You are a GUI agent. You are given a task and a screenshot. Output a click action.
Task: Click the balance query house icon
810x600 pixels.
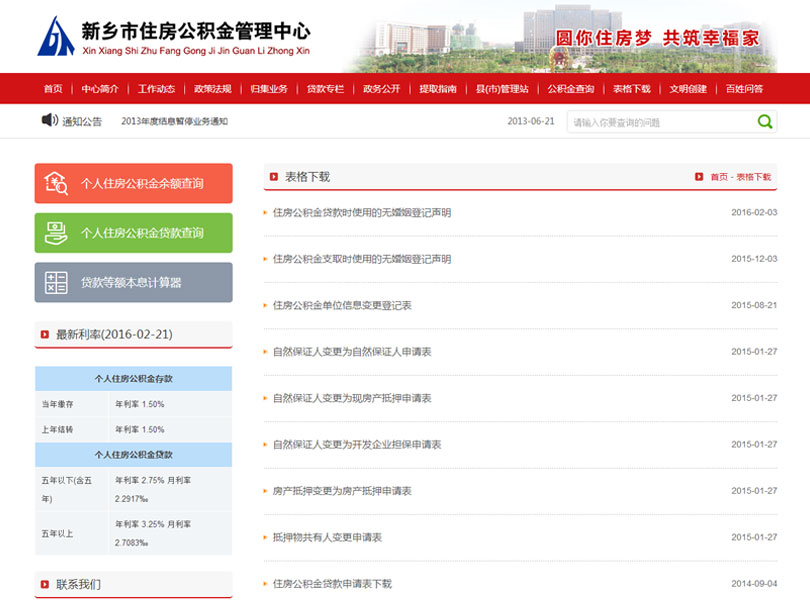56,183
